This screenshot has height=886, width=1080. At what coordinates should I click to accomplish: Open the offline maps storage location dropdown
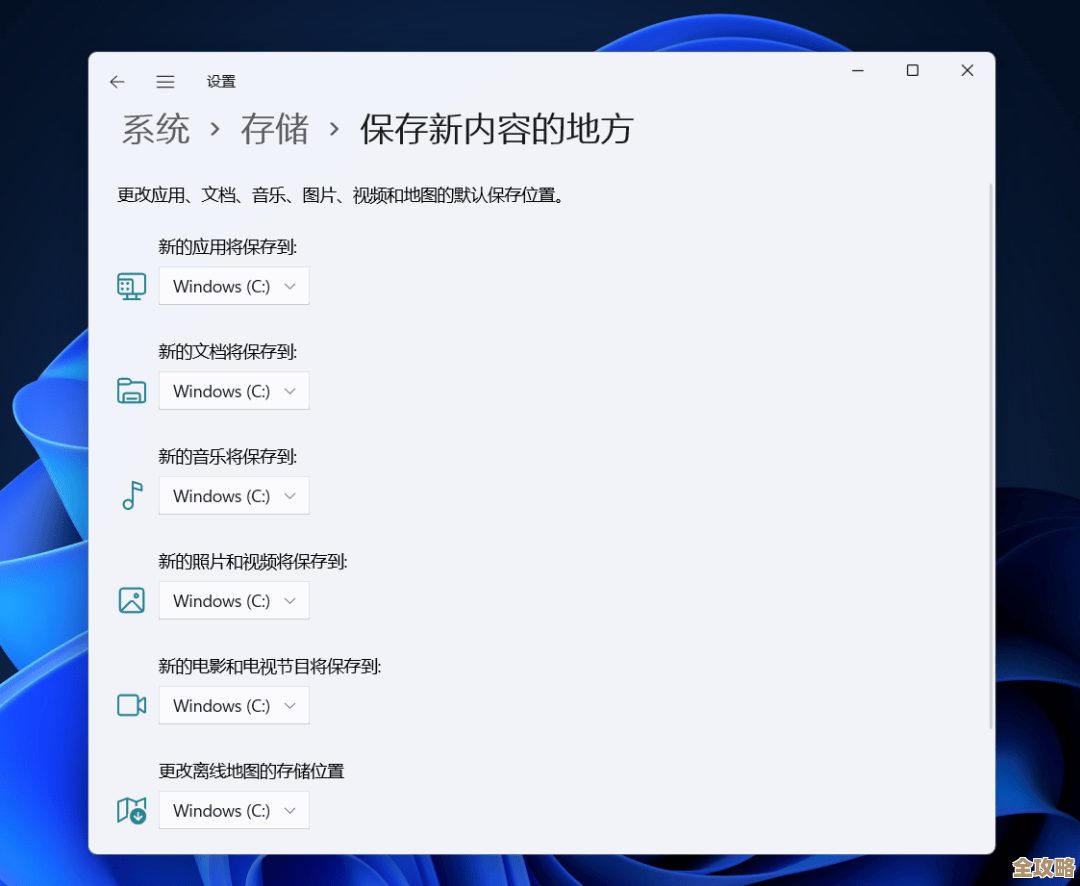point(233,810)
